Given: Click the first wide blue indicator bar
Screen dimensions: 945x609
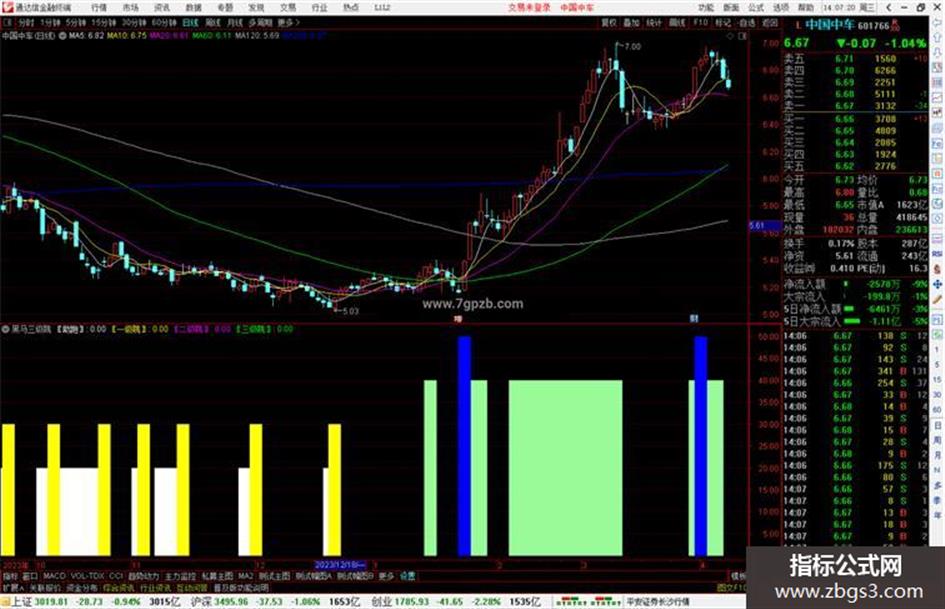Looking at the screenshot, I should point(464,446).
